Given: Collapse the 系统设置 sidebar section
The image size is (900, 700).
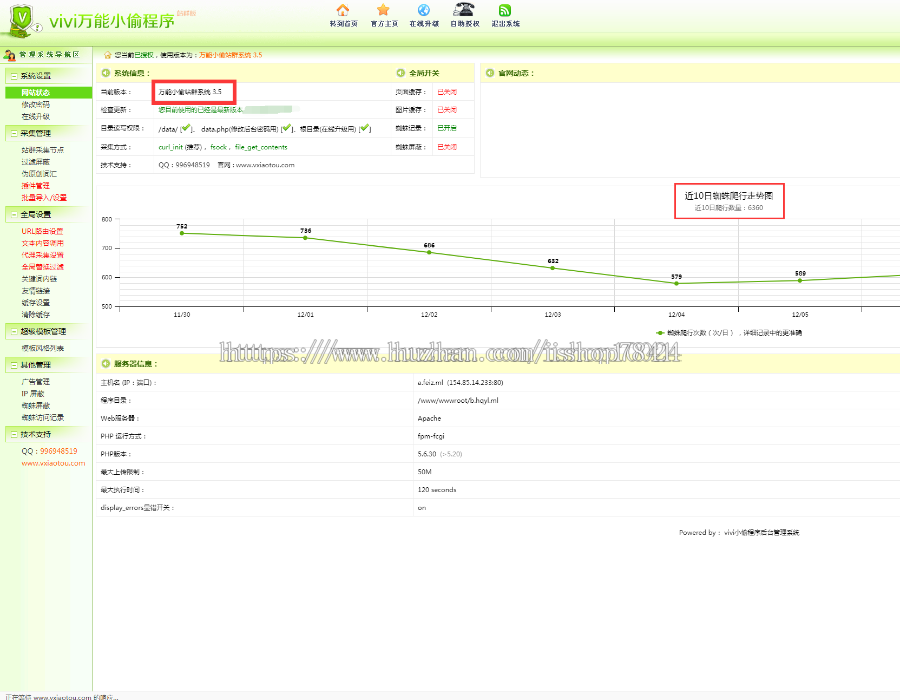Looking at the screenshot, I should coord(13,76).
